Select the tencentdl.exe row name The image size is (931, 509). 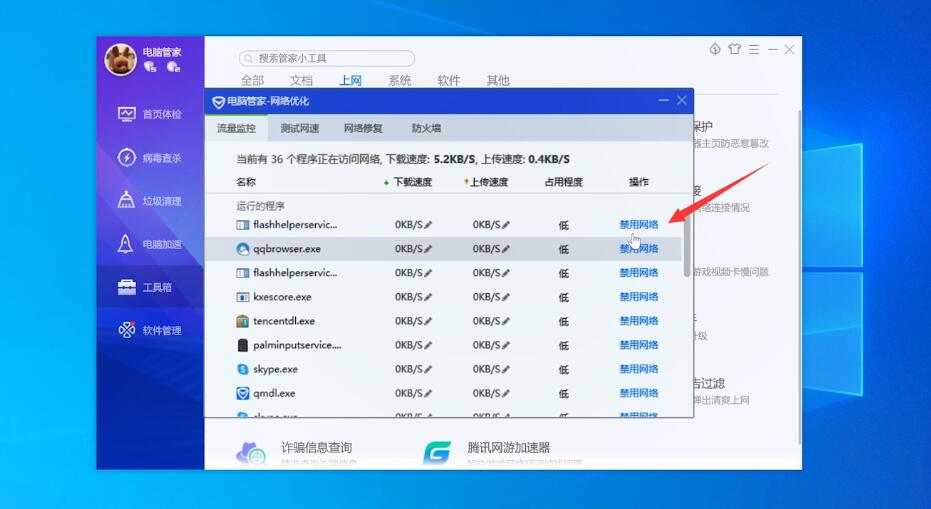click(x=284, y=321)
